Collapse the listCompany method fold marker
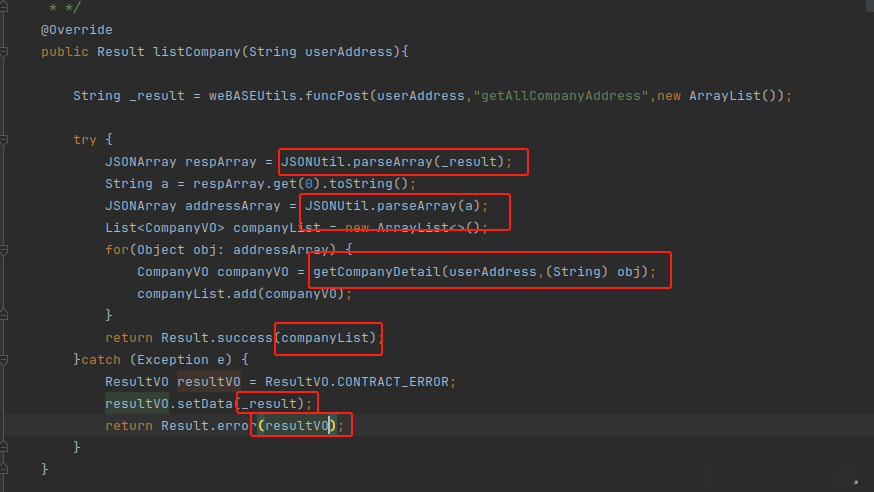 pyautogui.click(x=4, y=52)
